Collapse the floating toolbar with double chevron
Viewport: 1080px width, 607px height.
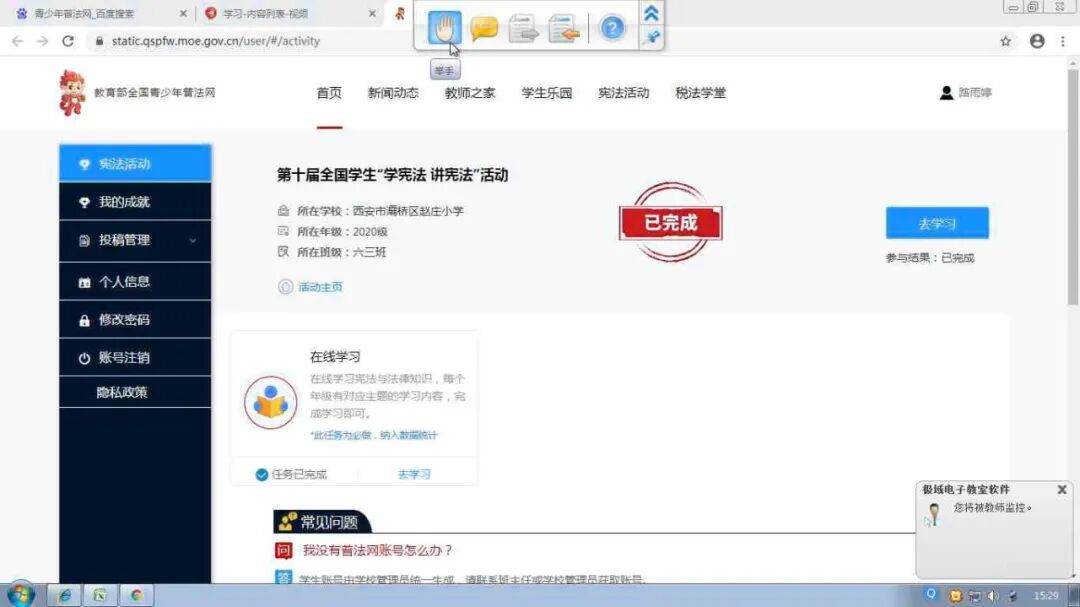point(652,13)
